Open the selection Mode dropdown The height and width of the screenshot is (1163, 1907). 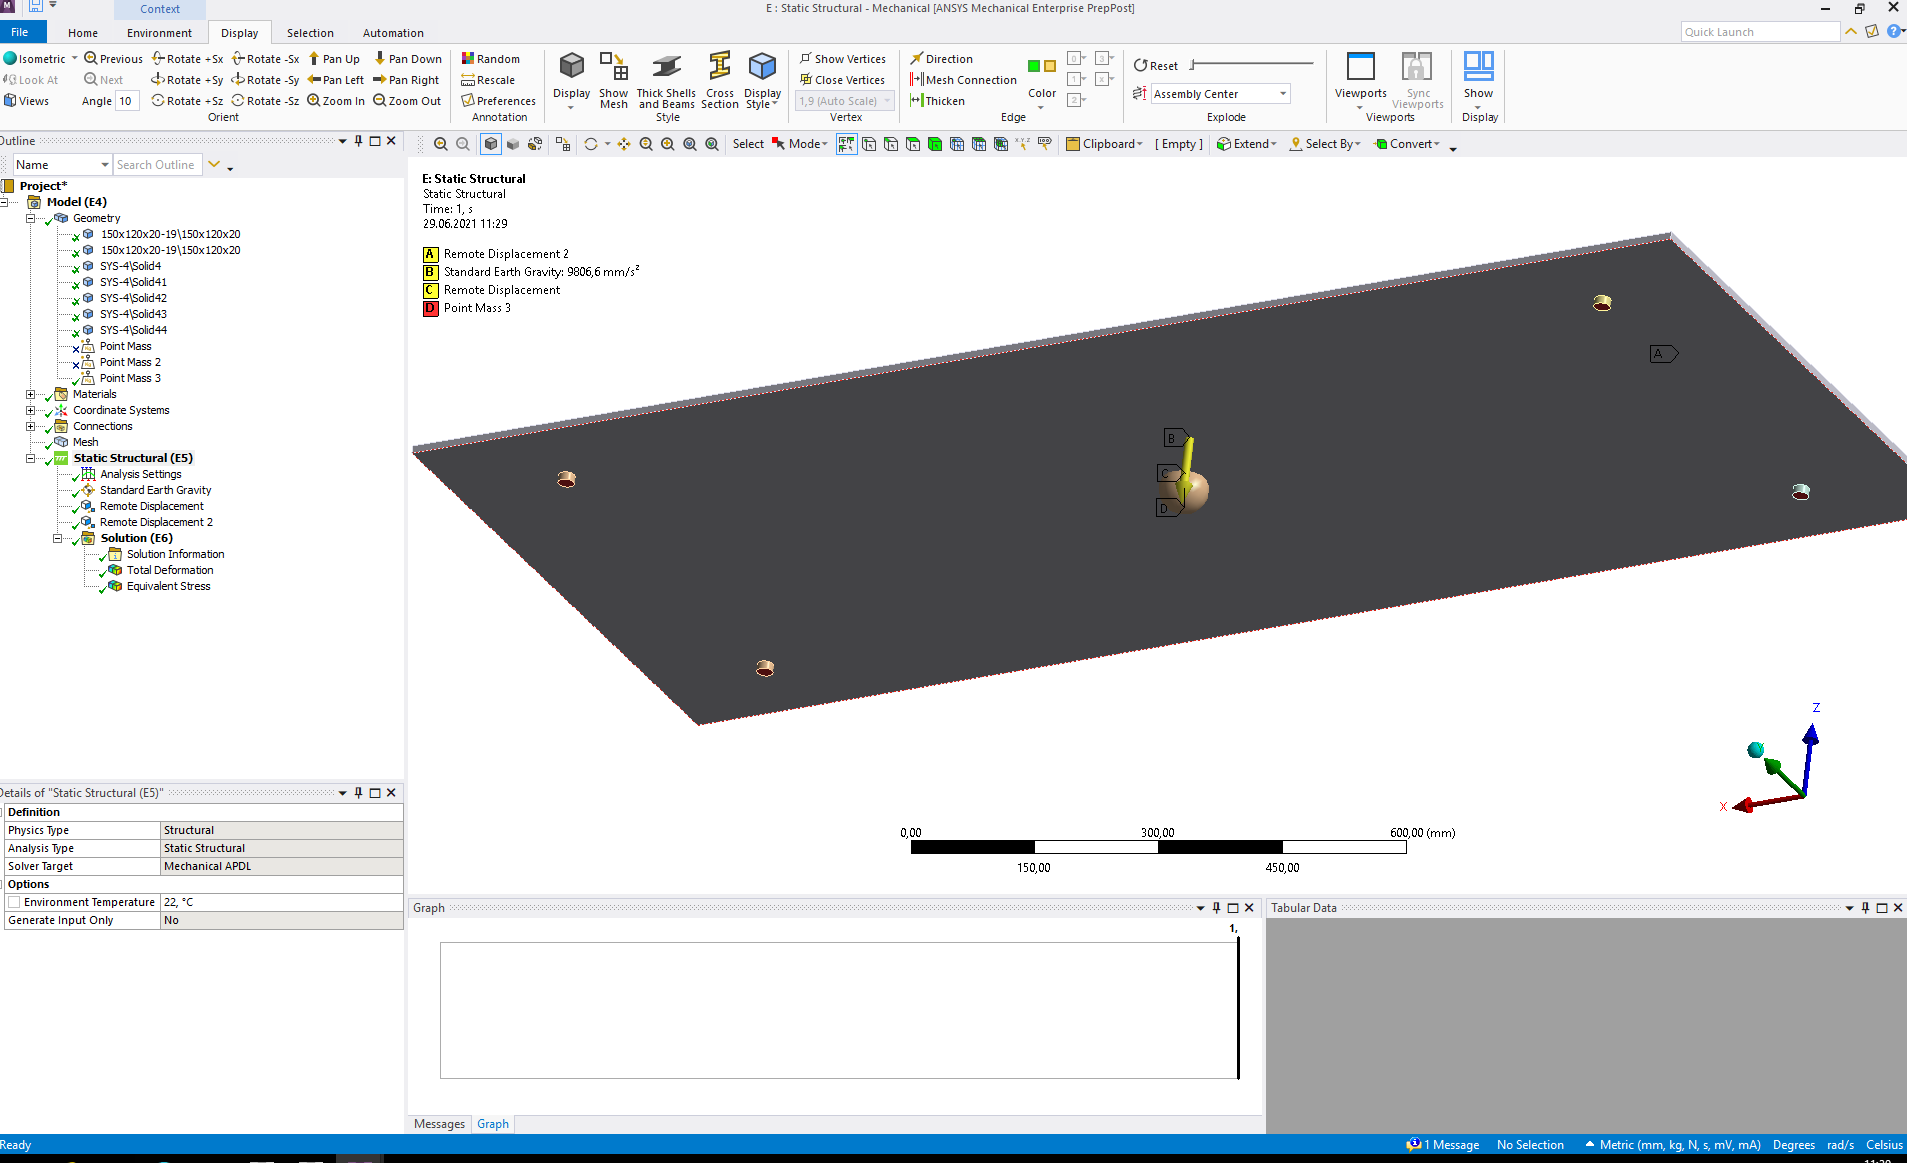[799, 144]
